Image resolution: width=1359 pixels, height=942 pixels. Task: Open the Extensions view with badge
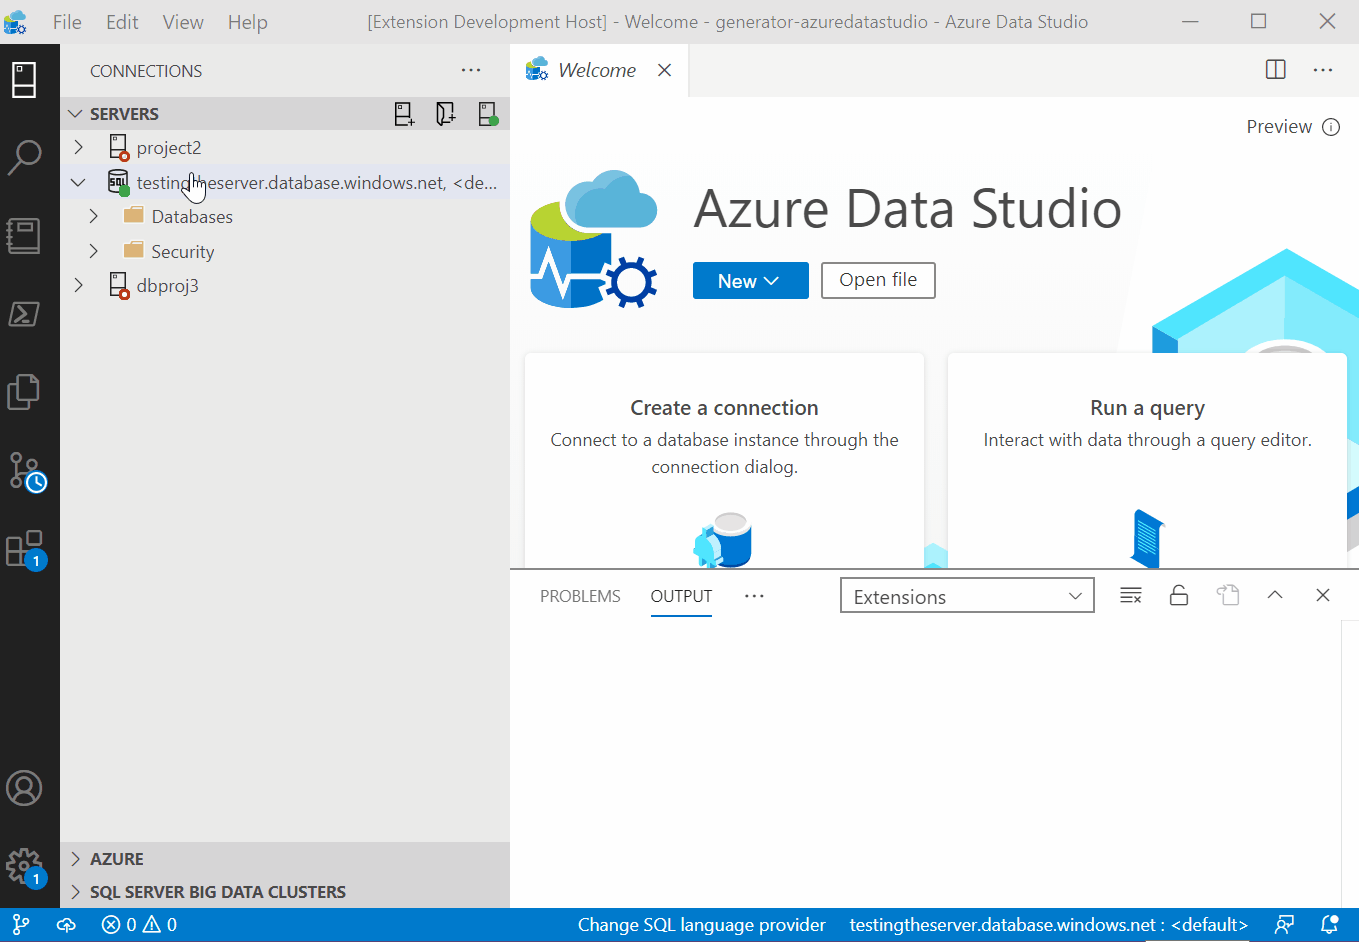(26, 550)
